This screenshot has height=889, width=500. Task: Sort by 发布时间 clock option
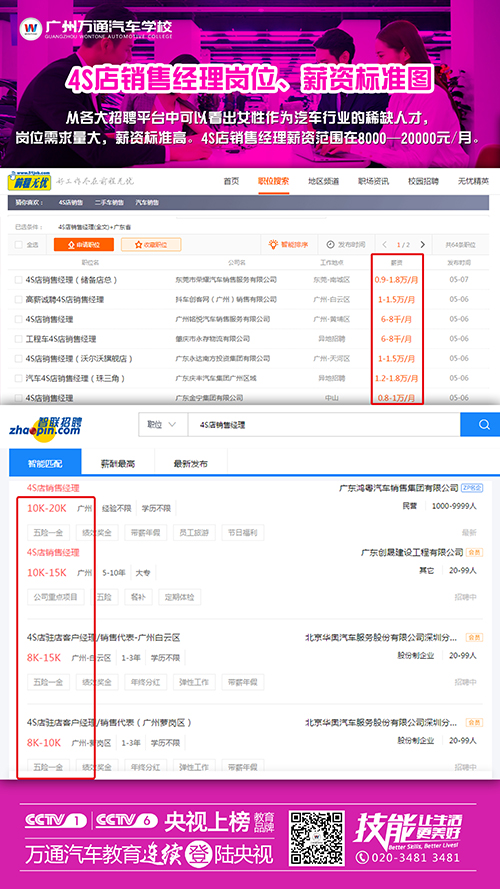pos(346,244)
